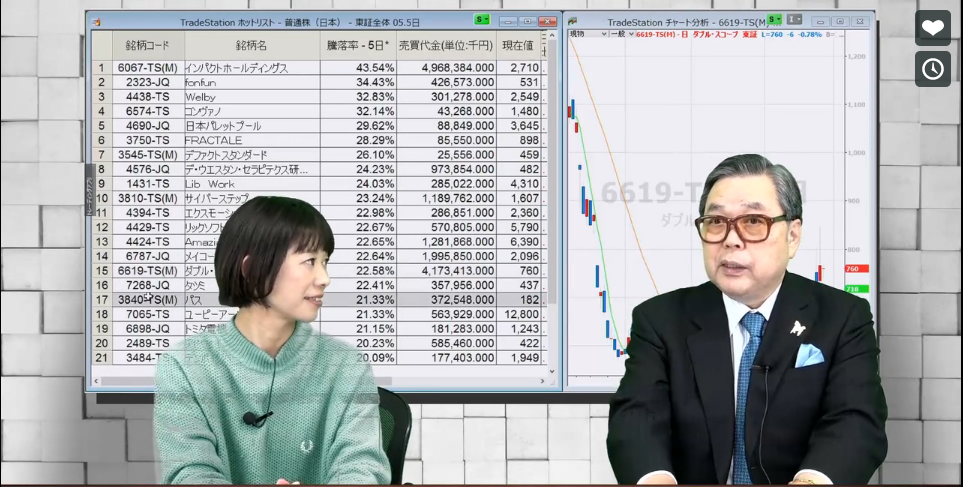963x489 pixels.
Task: Click the gray I interval-link button in chart title bar
Action: click(x=794, y=20)
